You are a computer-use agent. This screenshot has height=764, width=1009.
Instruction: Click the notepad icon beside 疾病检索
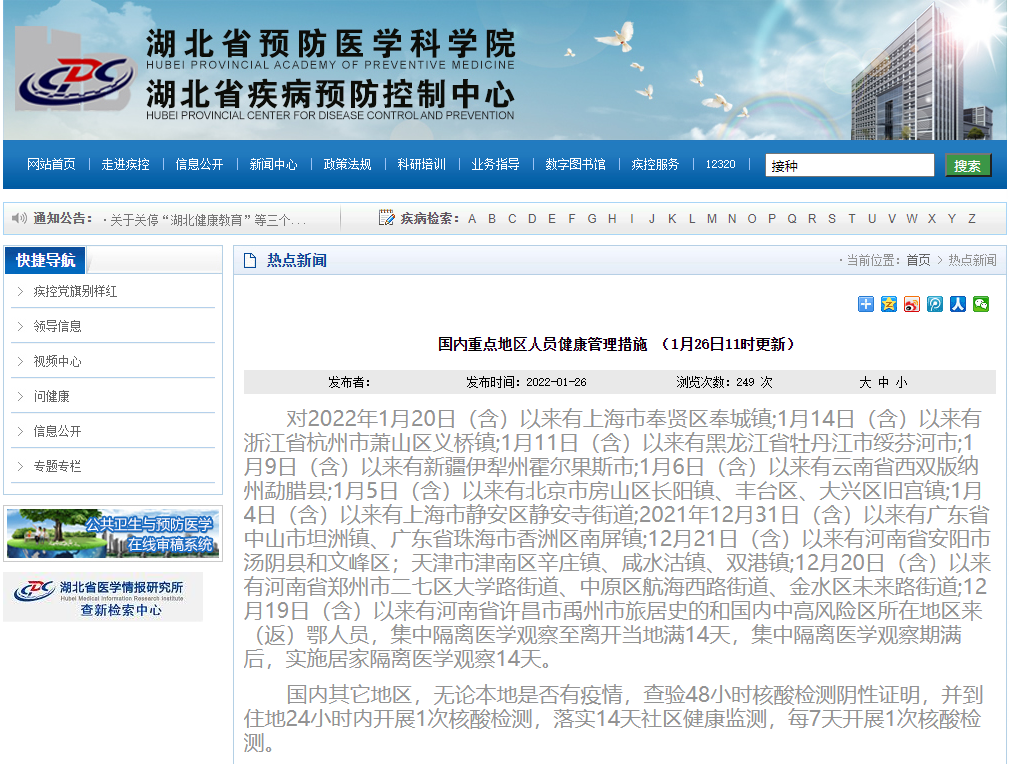click(x=387, y=218)
